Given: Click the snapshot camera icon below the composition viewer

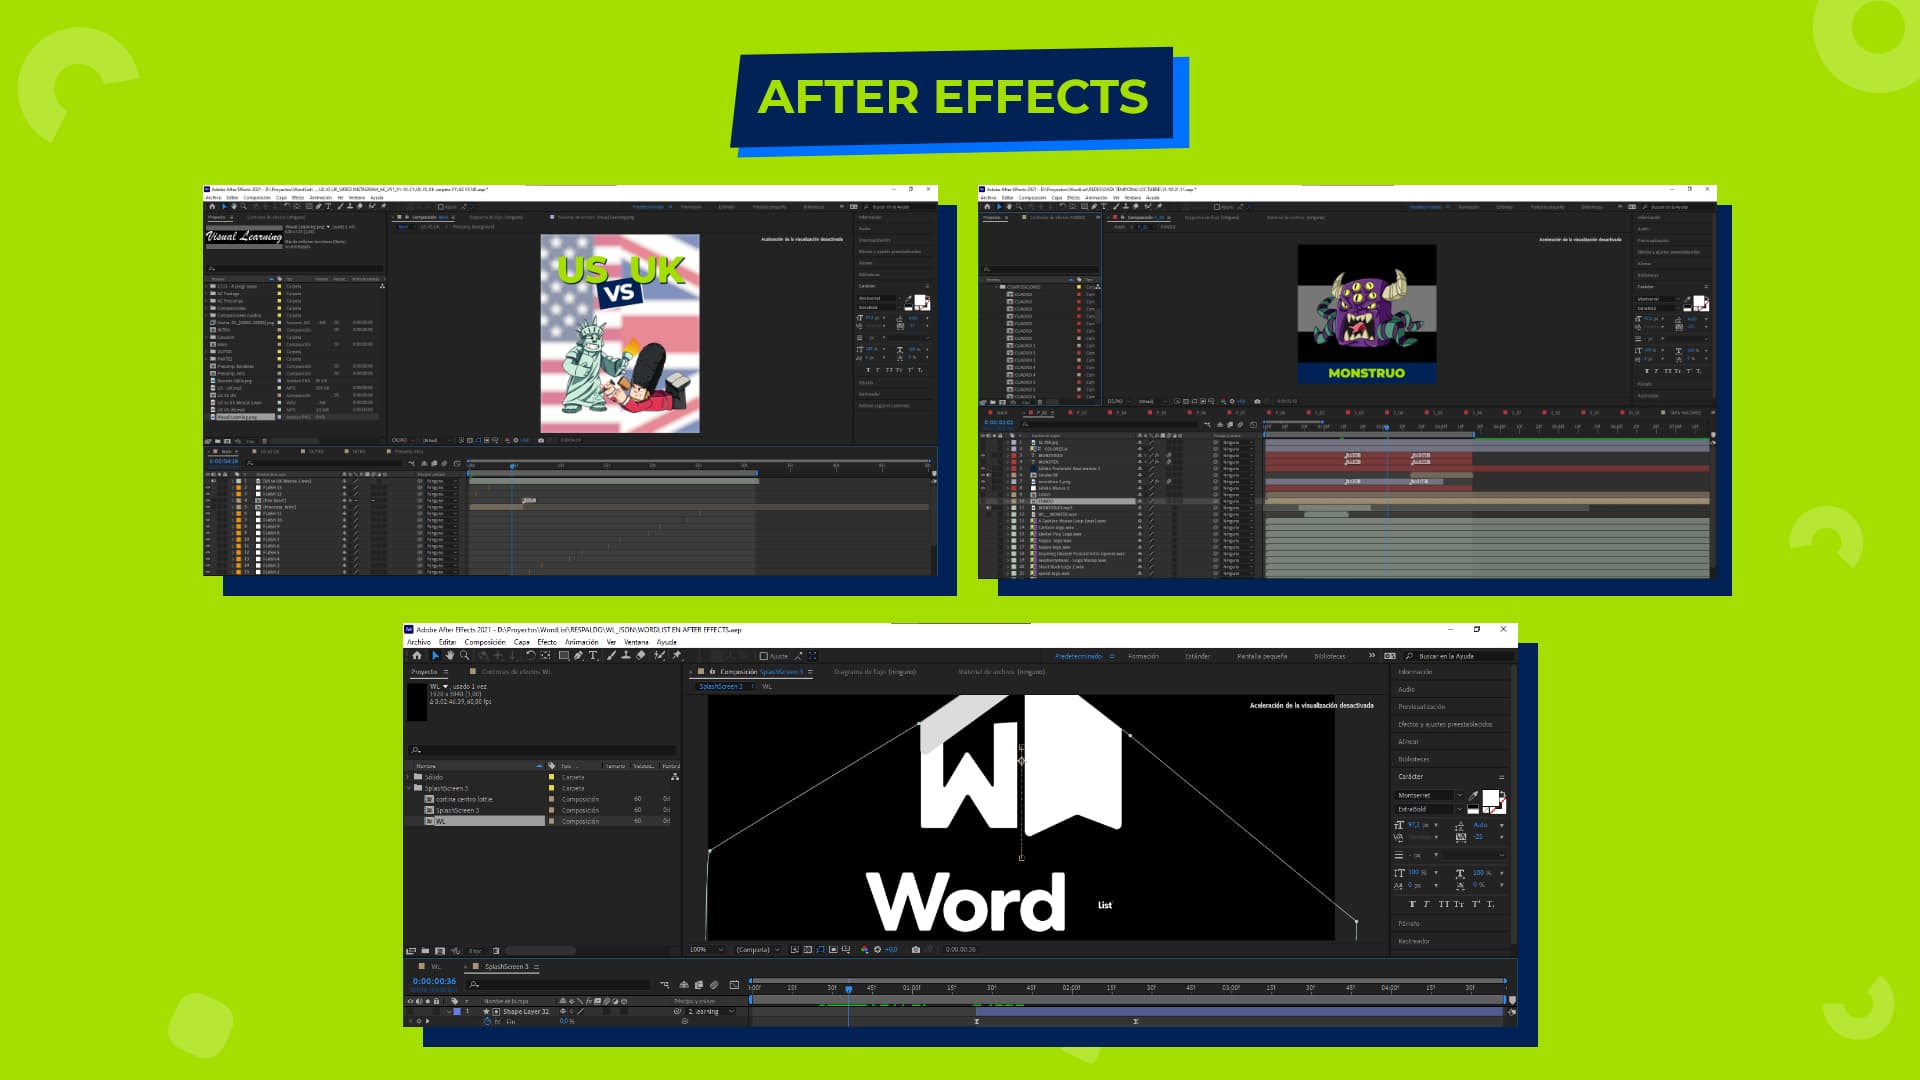Looking at the screenshot, I should coord(916,950).
